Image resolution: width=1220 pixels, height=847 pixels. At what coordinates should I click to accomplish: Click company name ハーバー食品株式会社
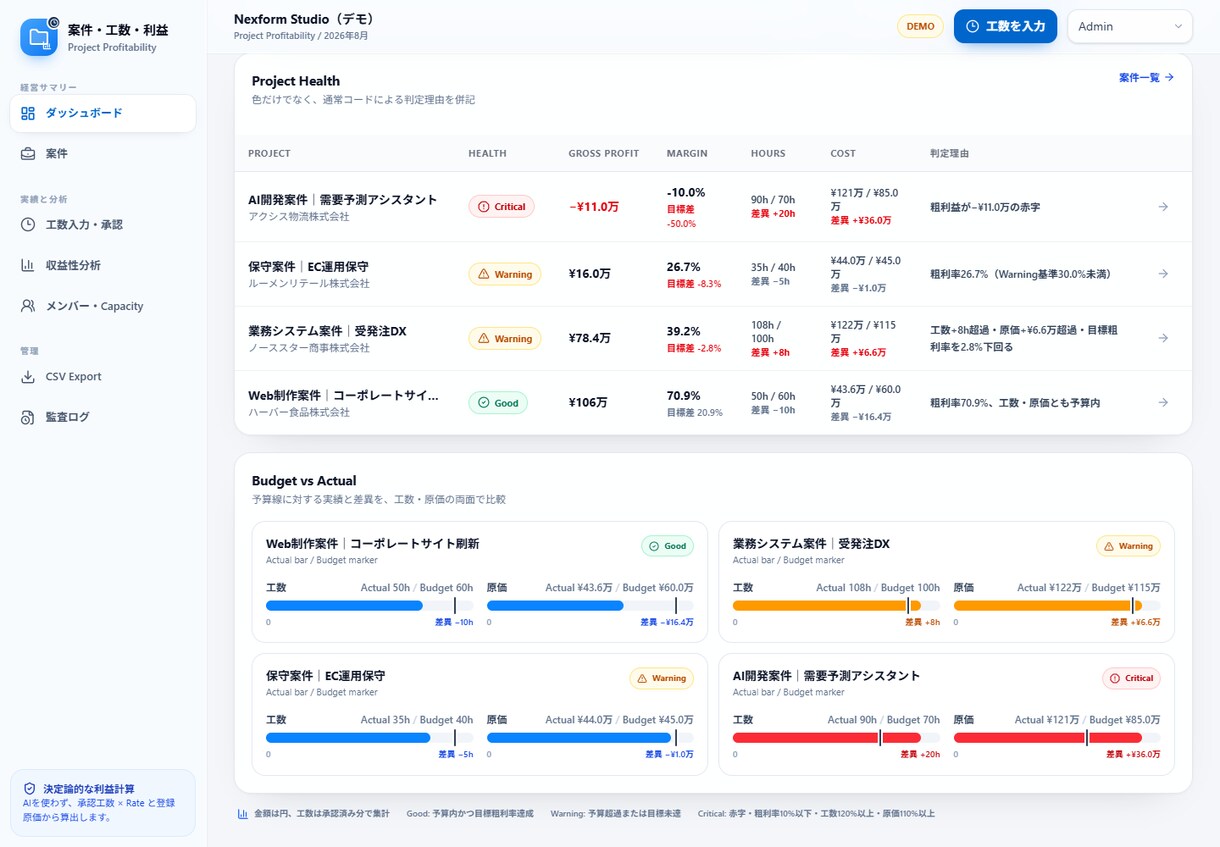click(x=299, y=412)
